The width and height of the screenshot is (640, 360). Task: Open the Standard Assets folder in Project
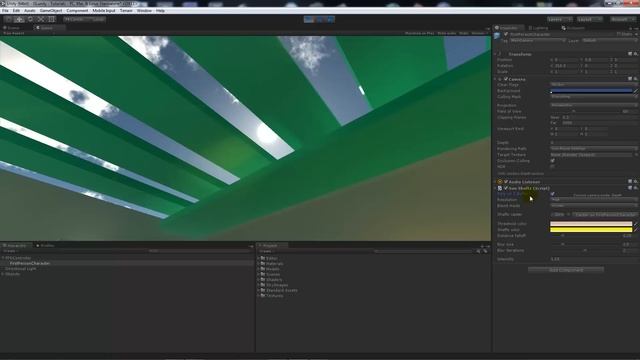[282, 290]
